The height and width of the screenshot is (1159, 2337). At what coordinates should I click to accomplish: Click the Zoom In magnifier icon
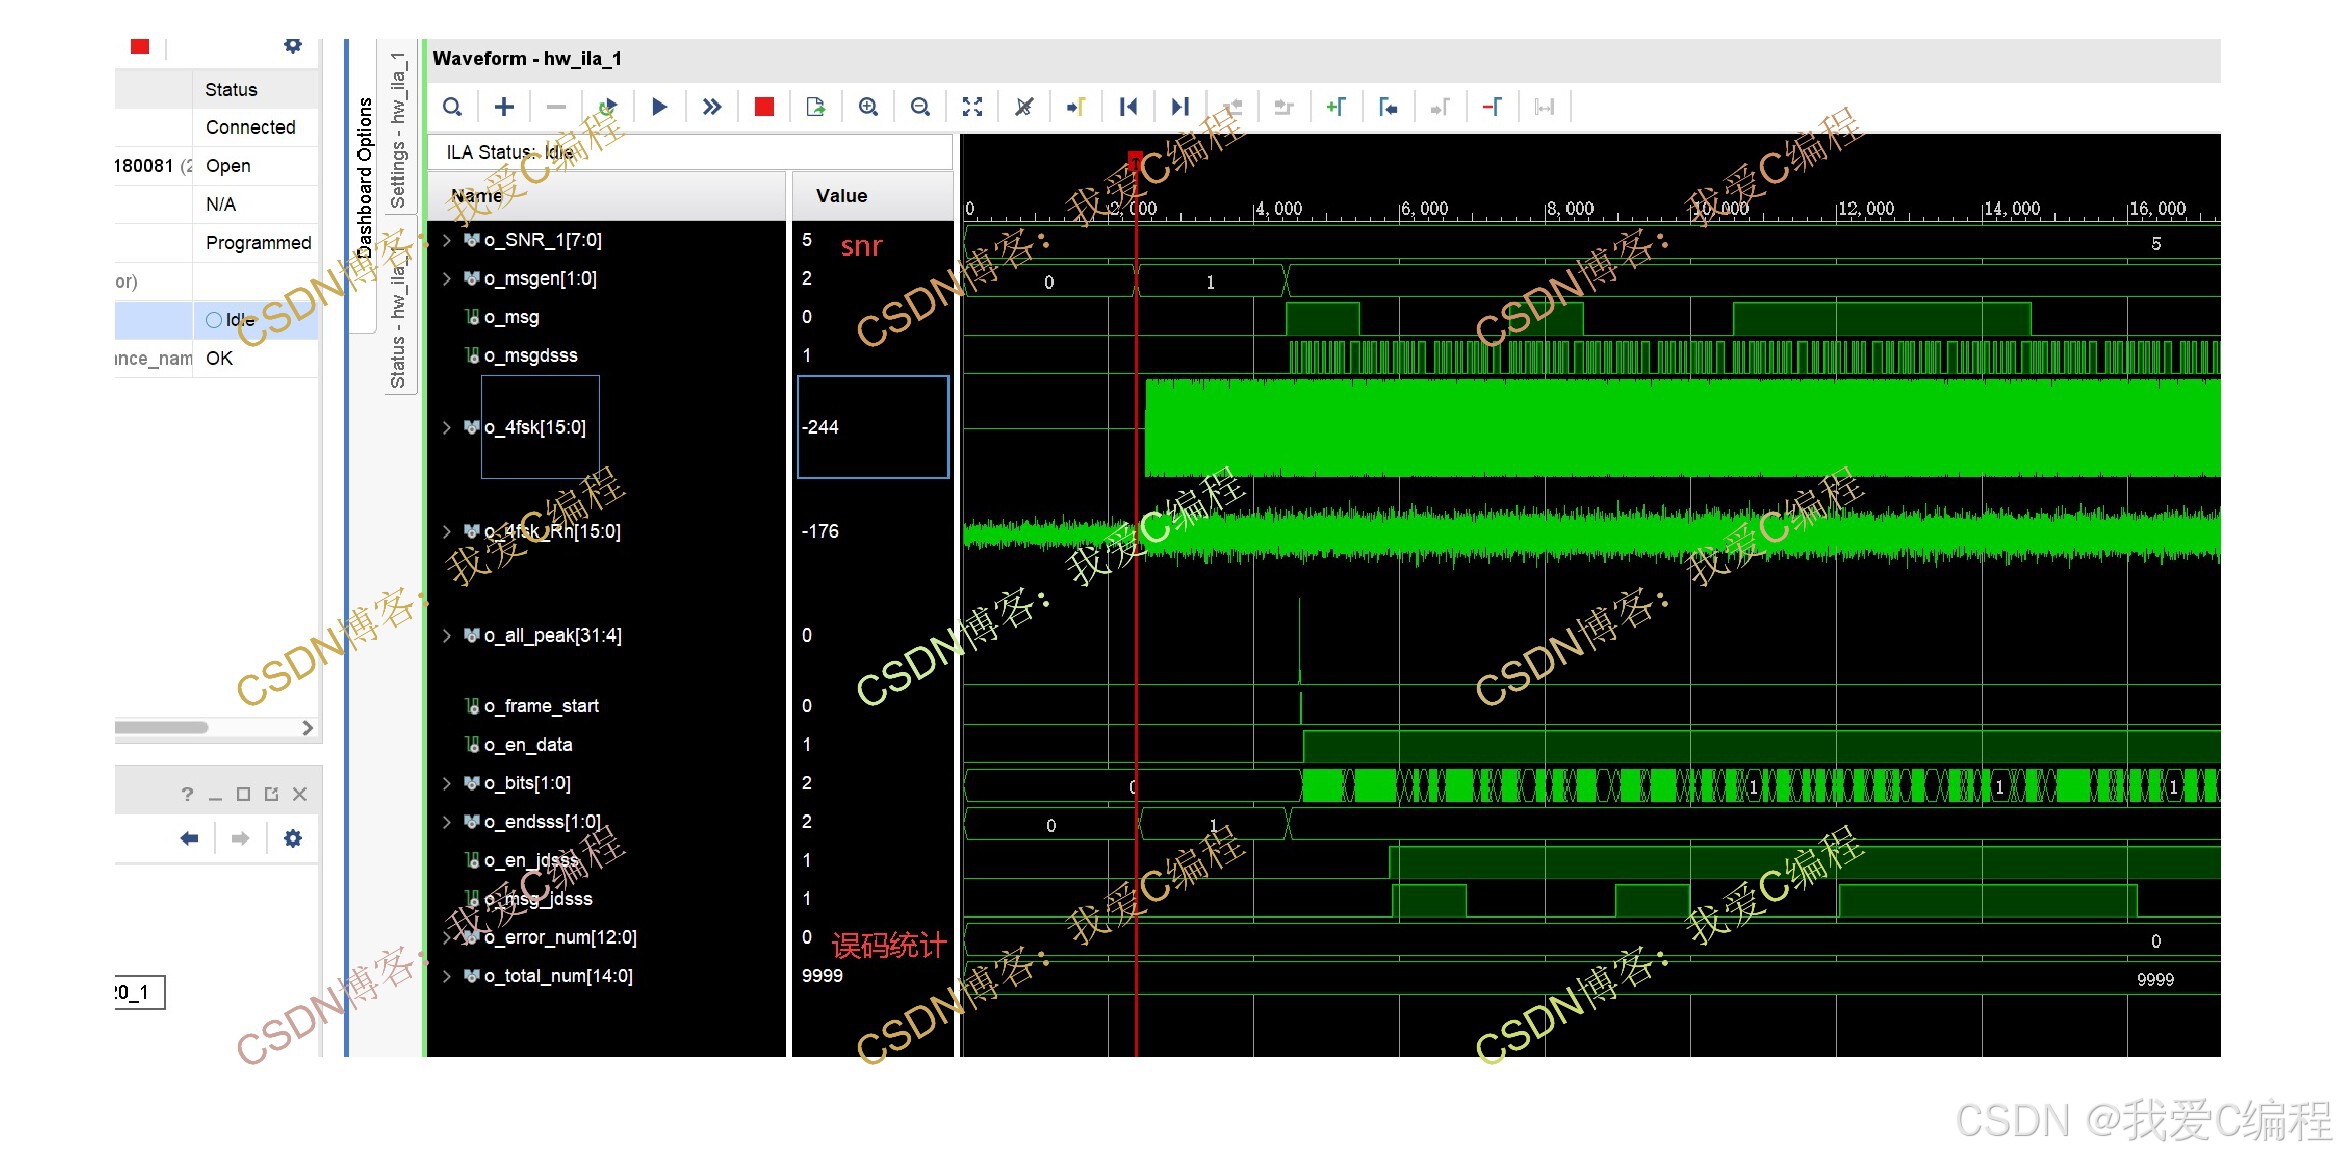[868, 107]
